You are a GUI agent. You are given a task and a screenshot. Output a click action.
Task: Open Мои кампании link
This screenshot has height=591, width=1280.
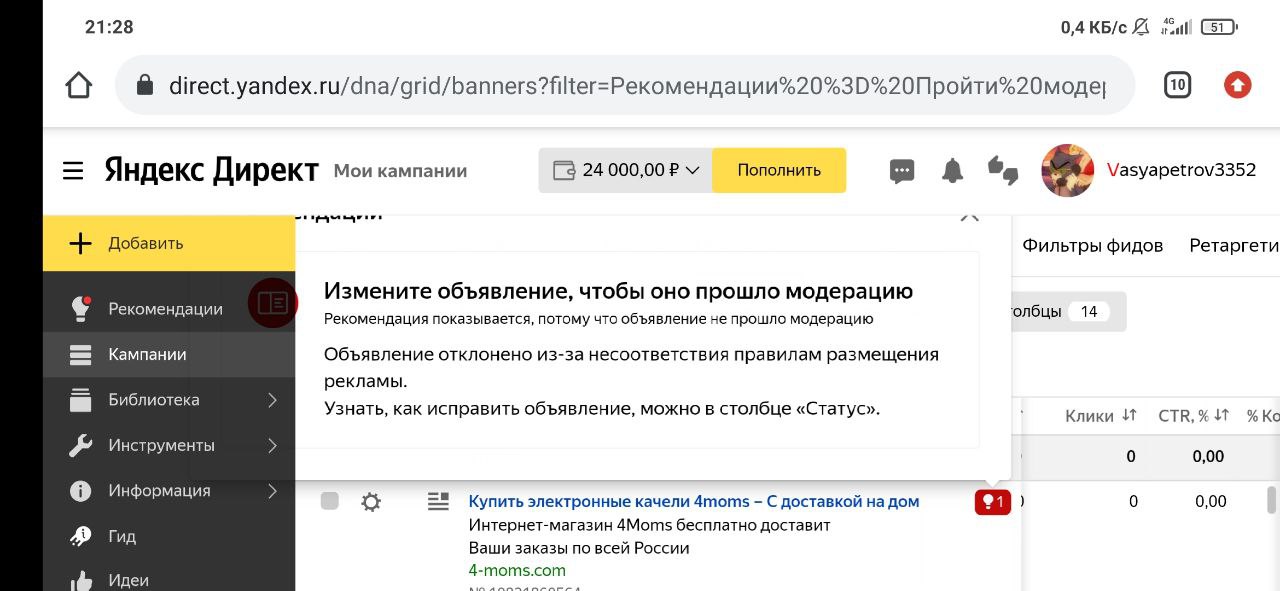click(x=400, y=171)
